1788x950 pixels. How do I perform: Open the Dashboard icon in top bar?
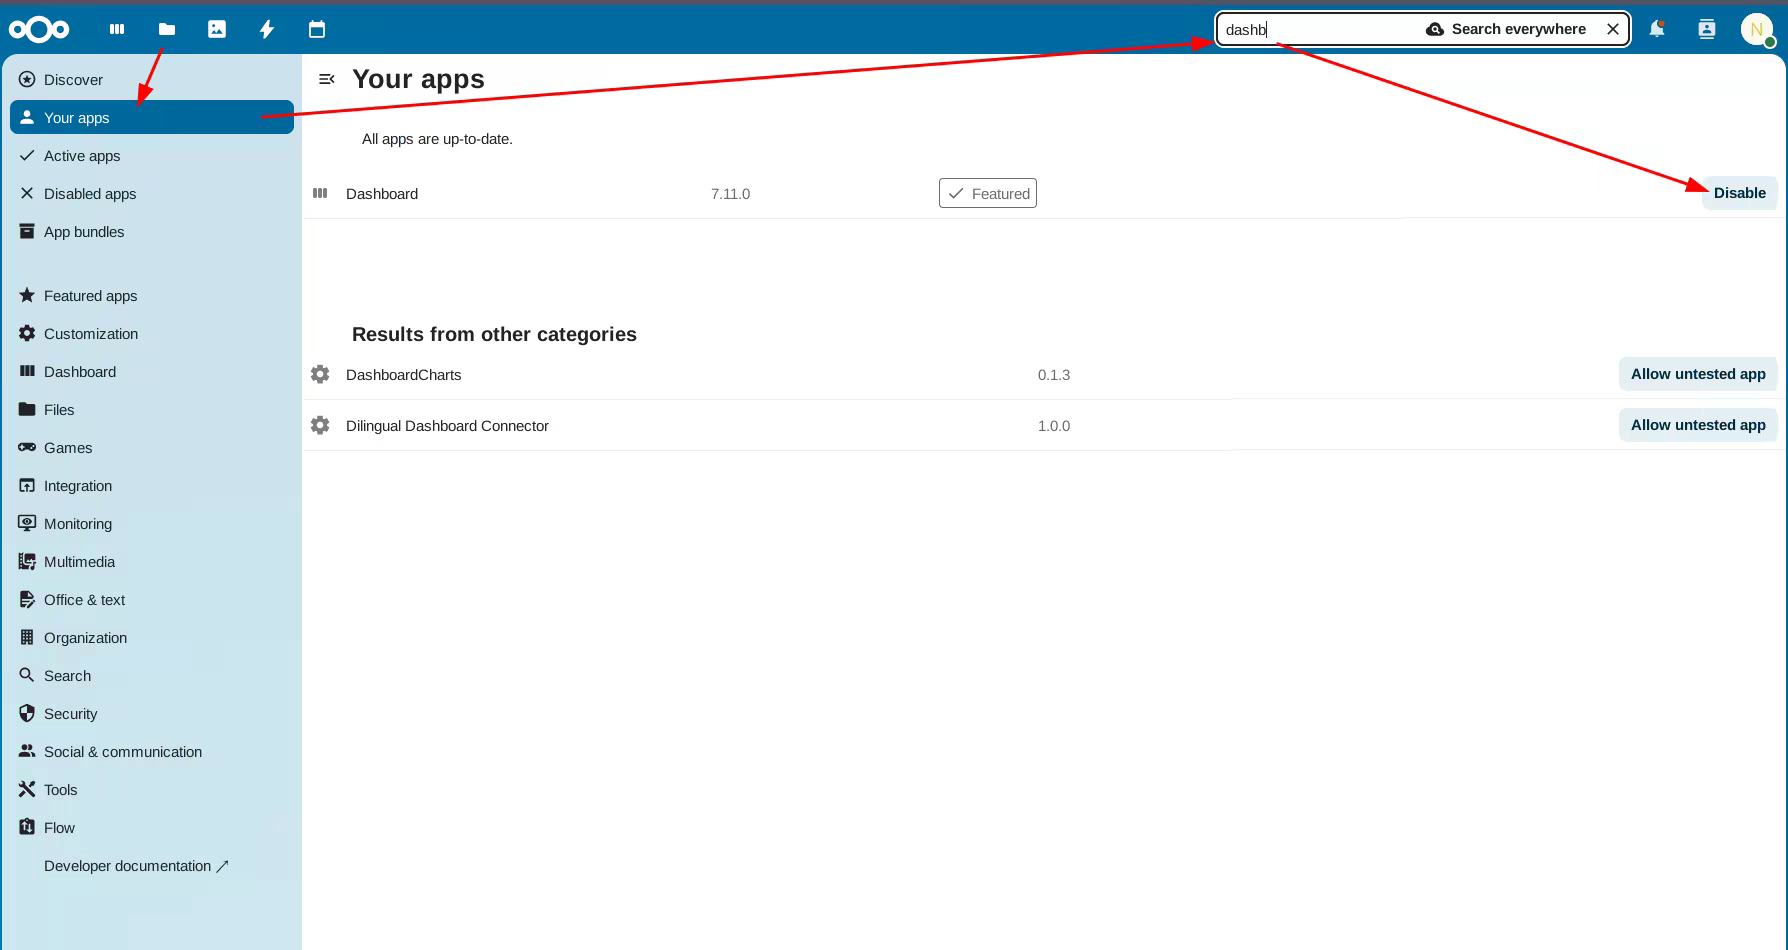[117, 30]
